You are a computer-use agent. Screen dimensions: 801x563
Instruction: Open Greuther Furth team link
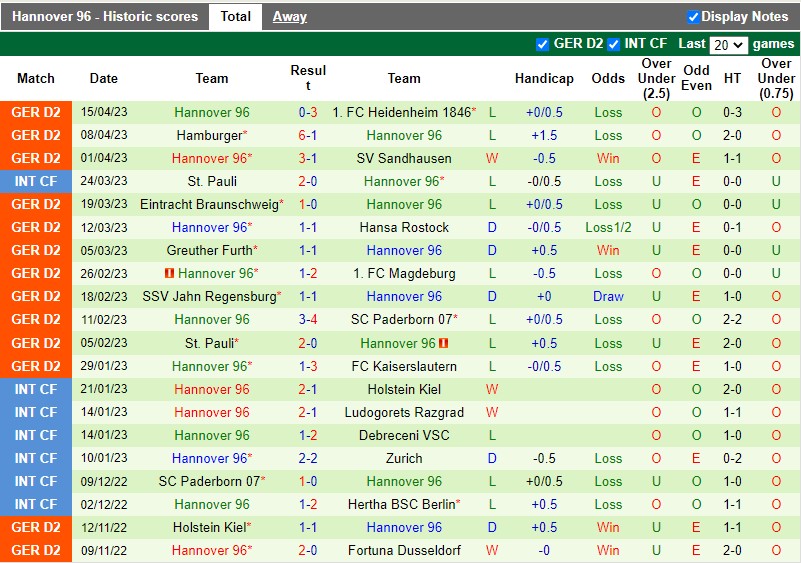[x=209, y=250]
